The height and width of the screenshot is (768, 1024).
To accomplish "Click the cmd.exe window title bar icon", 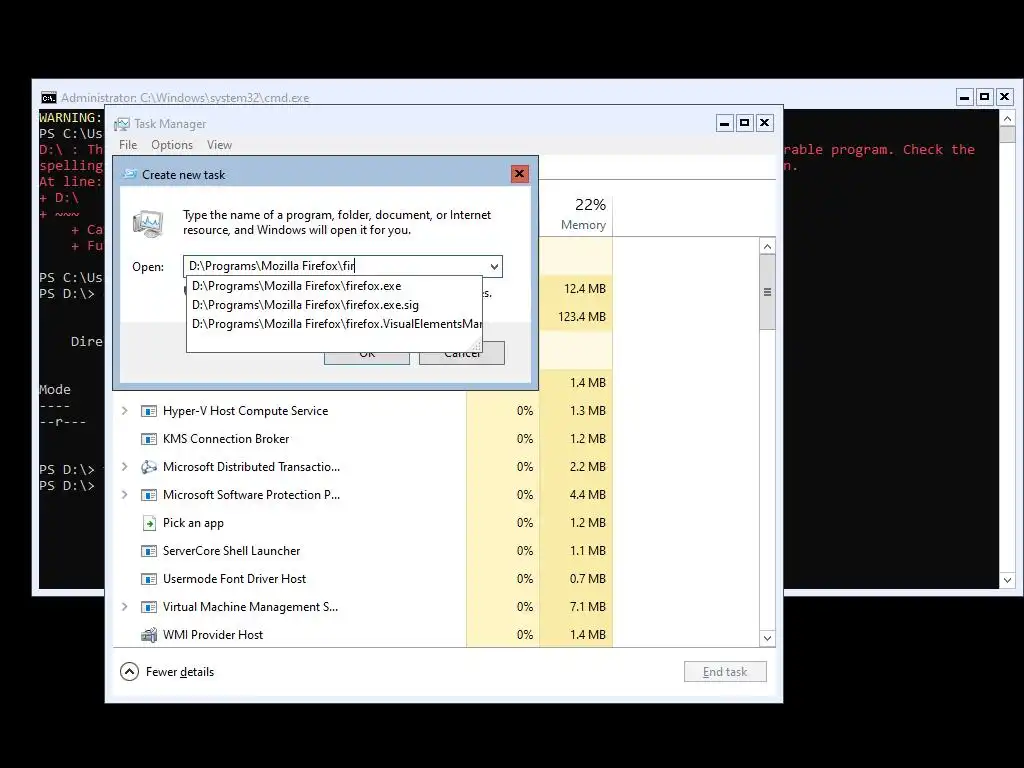I will (48, 98).
